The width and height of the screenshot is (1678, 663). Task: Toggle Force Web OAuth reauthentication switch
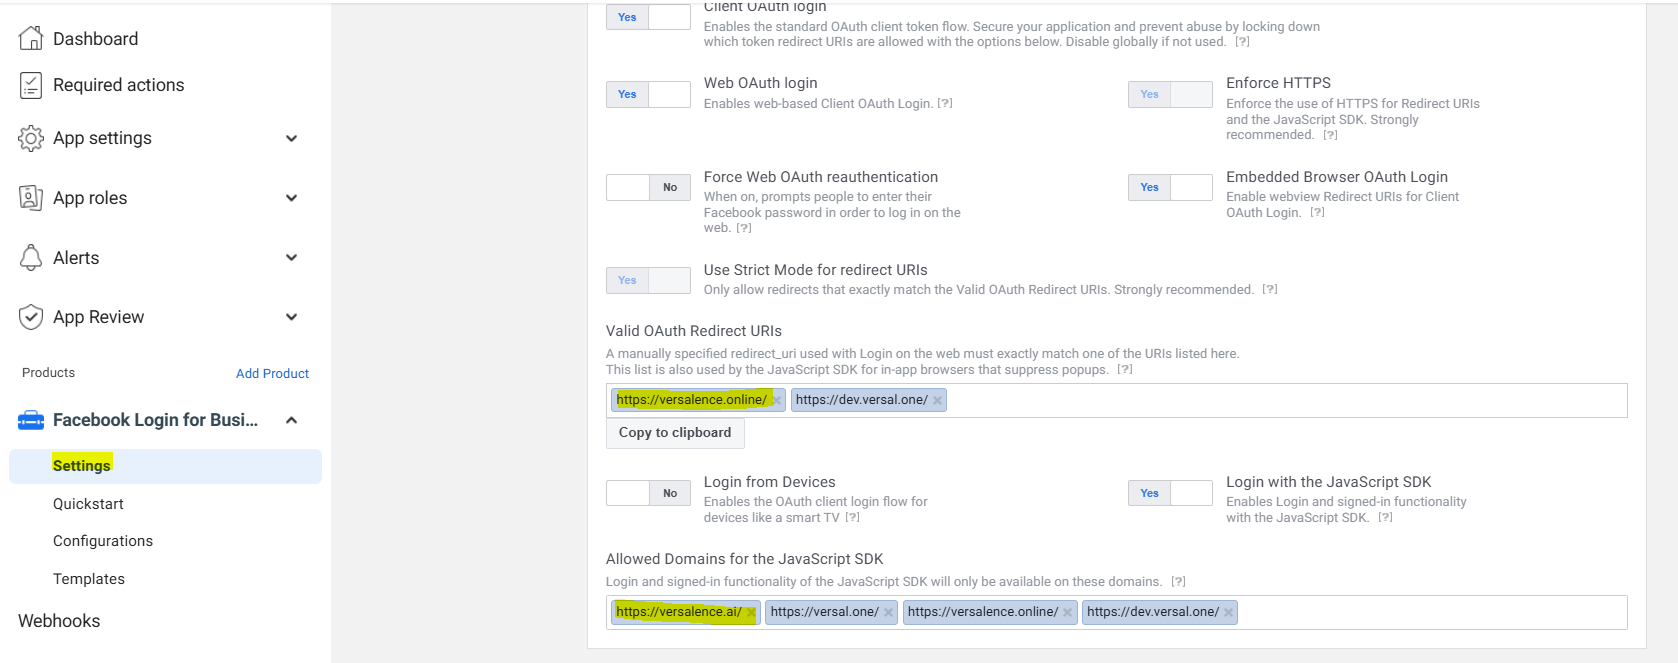tap(648, 187)
